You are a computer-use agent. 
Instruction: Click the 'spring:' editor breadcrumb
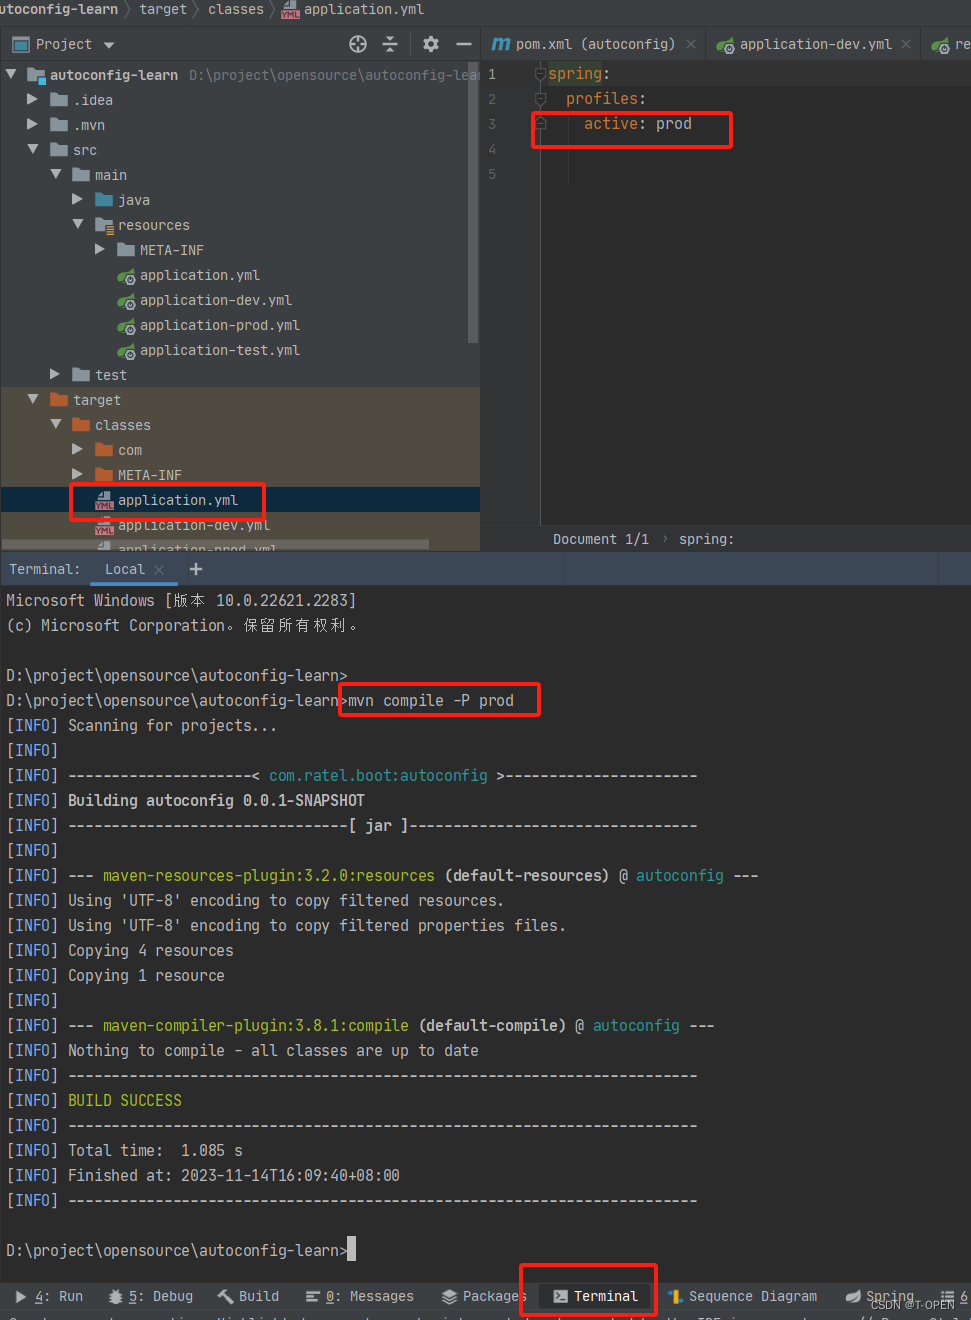pos(706,539)
